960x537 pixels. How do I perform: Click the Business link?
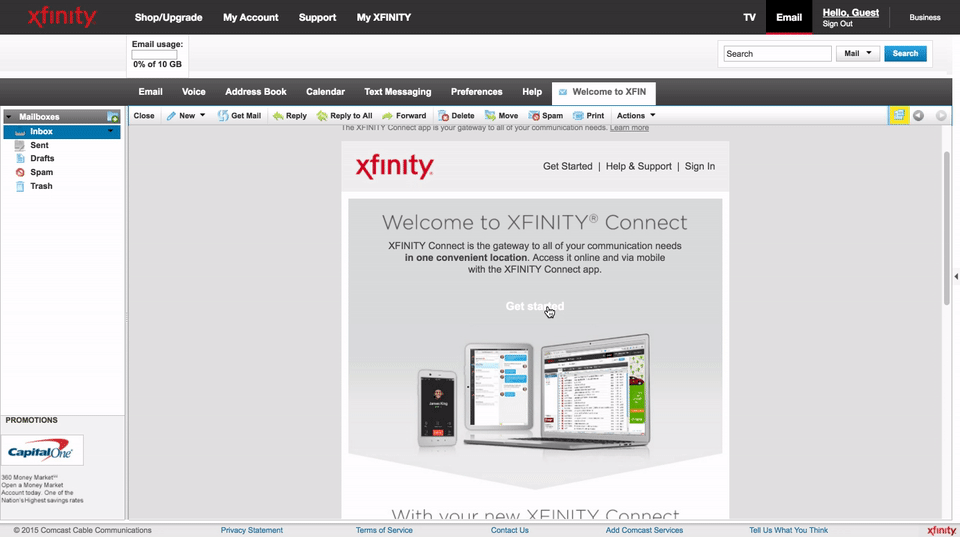click(x=924, y=17)
